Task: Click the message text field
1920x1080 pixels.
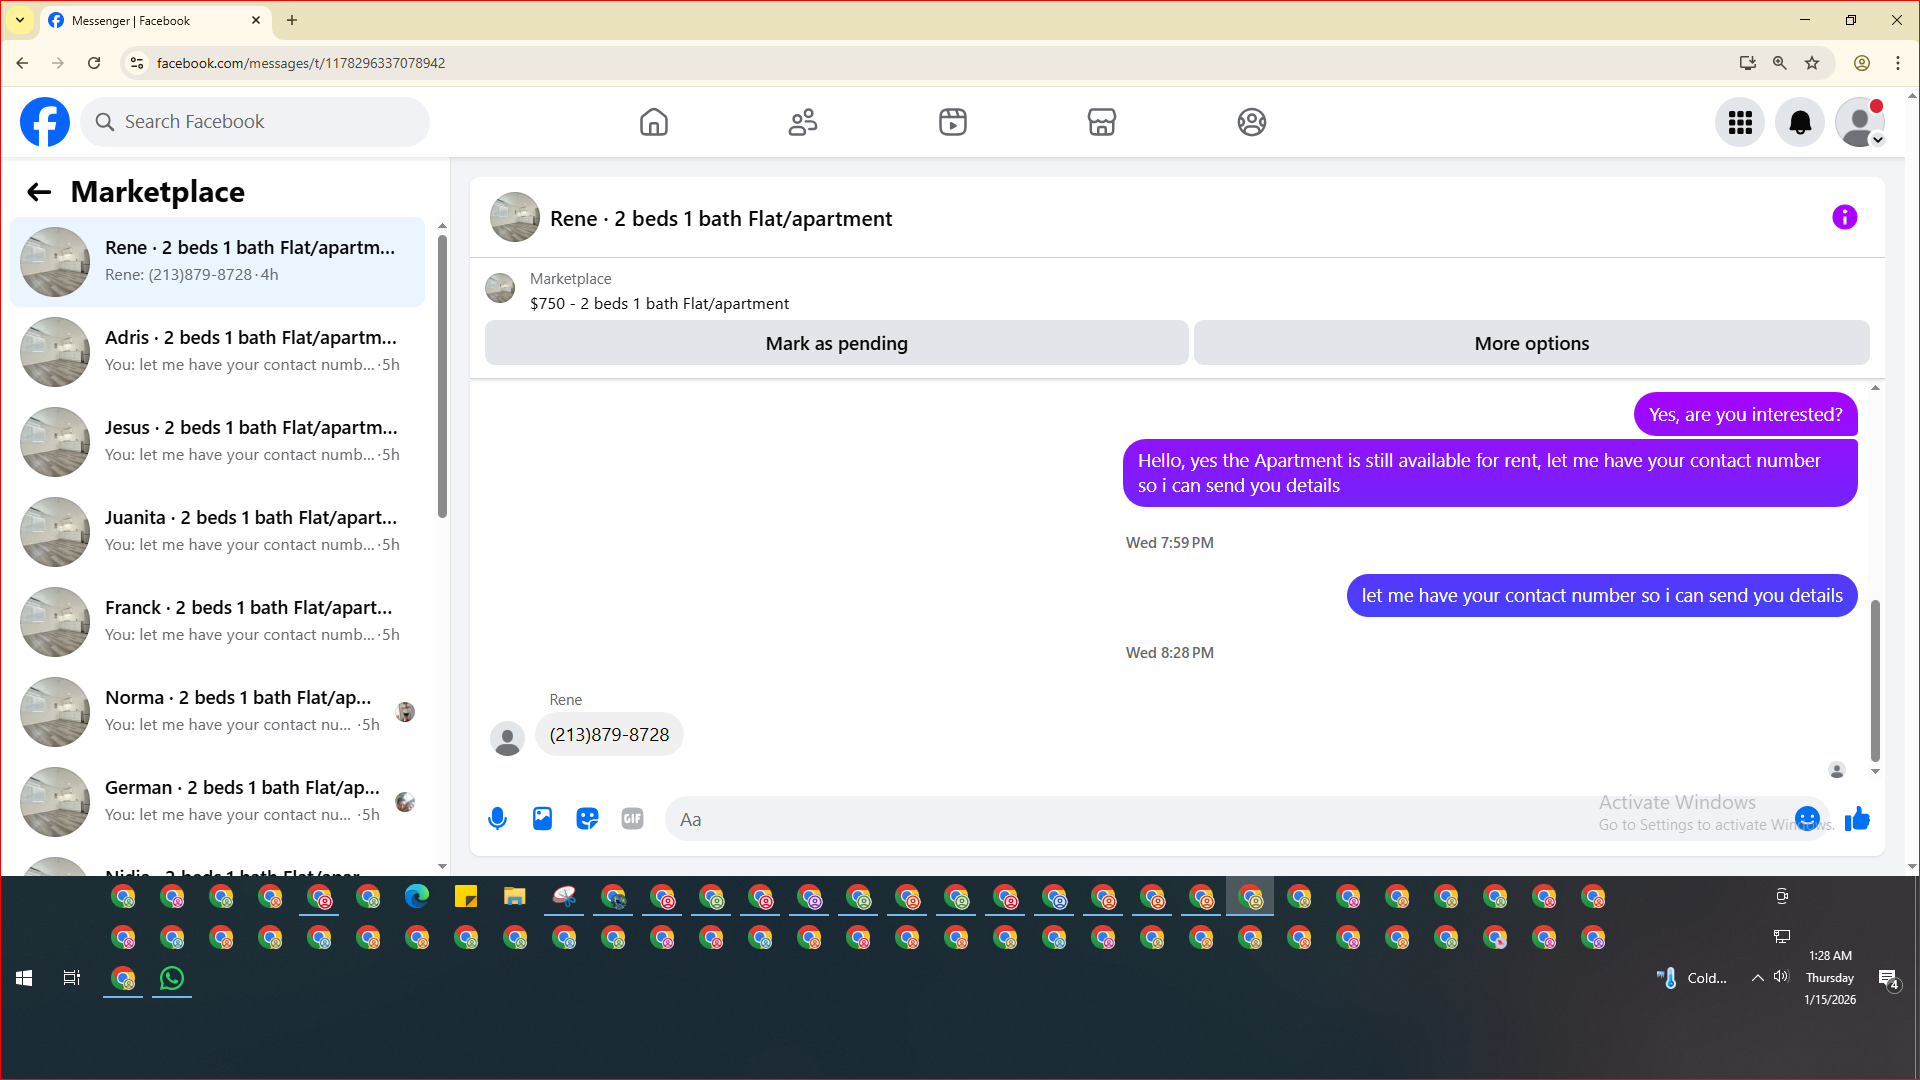Action: (1130, 819)
